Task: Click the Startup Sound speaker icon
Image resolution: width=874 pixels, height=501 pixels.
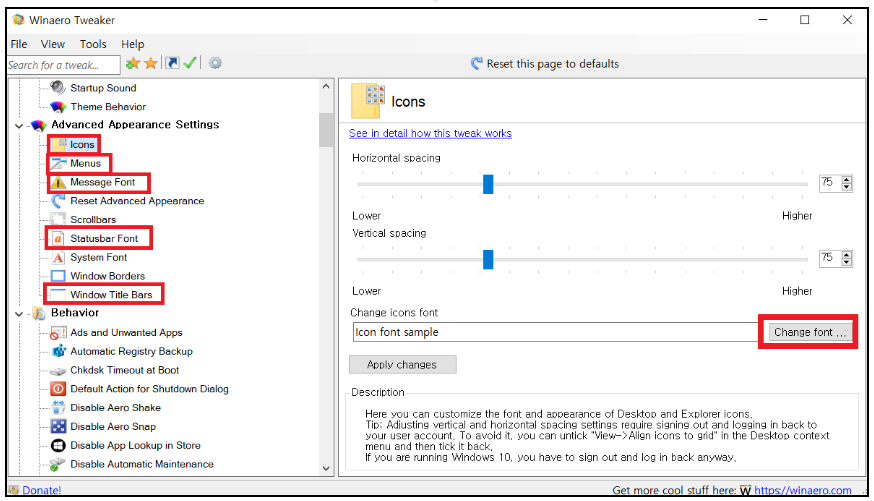Action: pos(58,87)
